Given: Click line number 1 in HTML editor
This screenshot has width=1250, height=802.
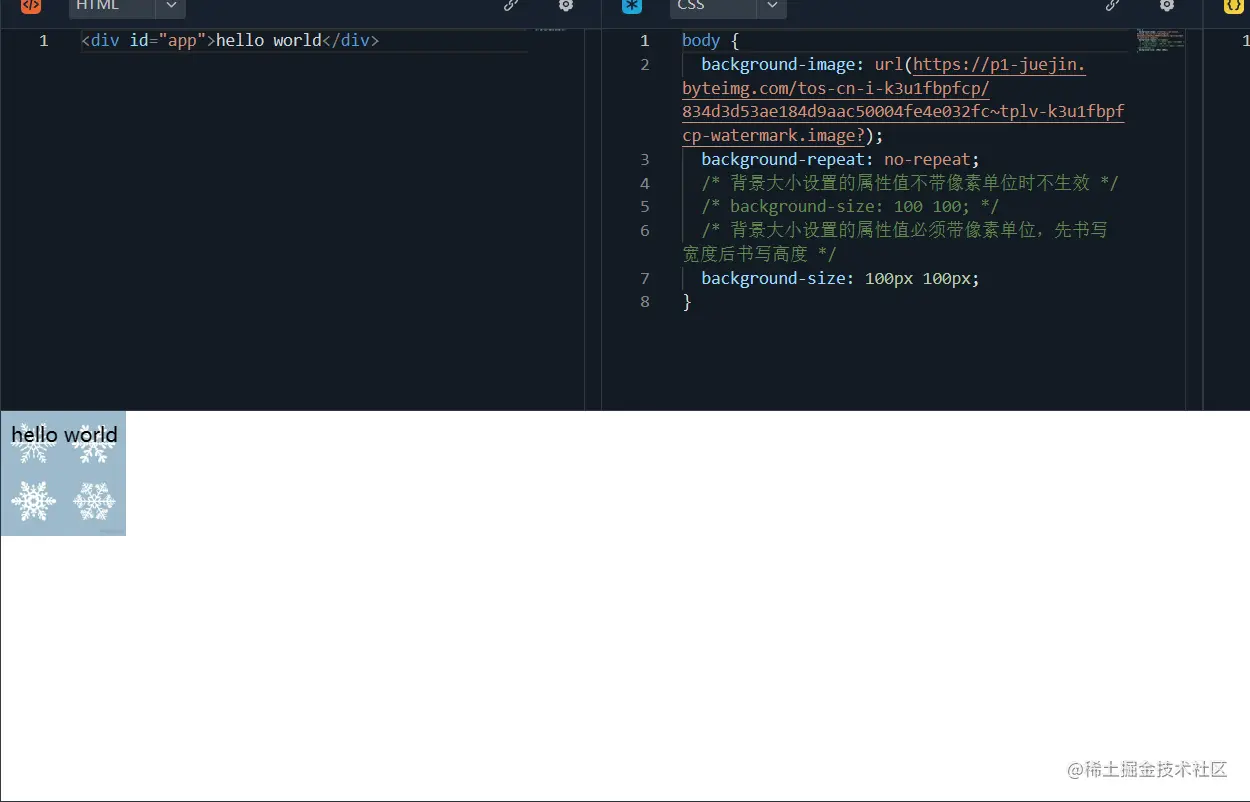Looking at the screenshot, I should (44, 41).
